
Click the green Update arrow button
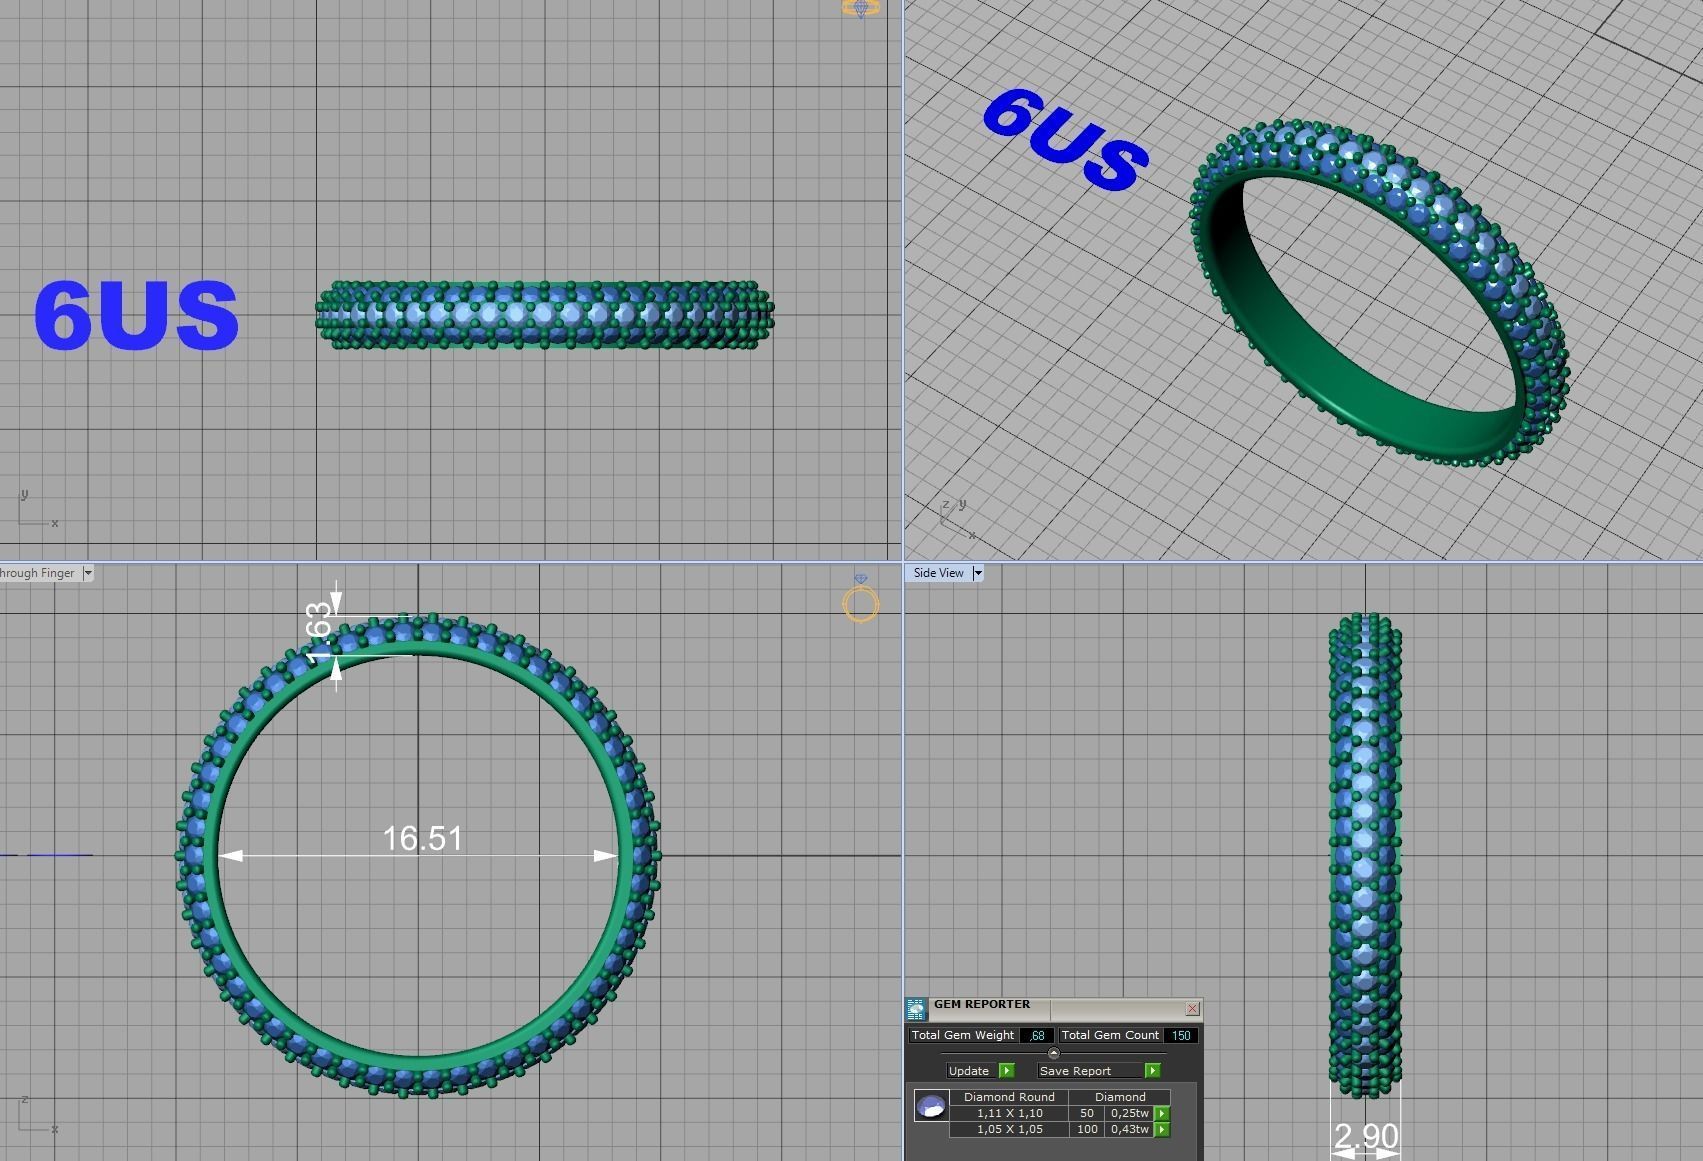pos(1007,1071)
